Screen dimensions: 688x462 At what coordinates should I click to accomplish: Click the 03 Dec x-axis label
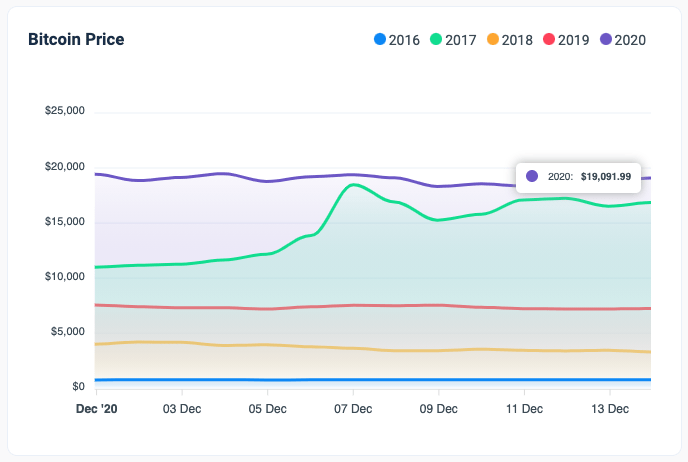(x=182, y=409)
